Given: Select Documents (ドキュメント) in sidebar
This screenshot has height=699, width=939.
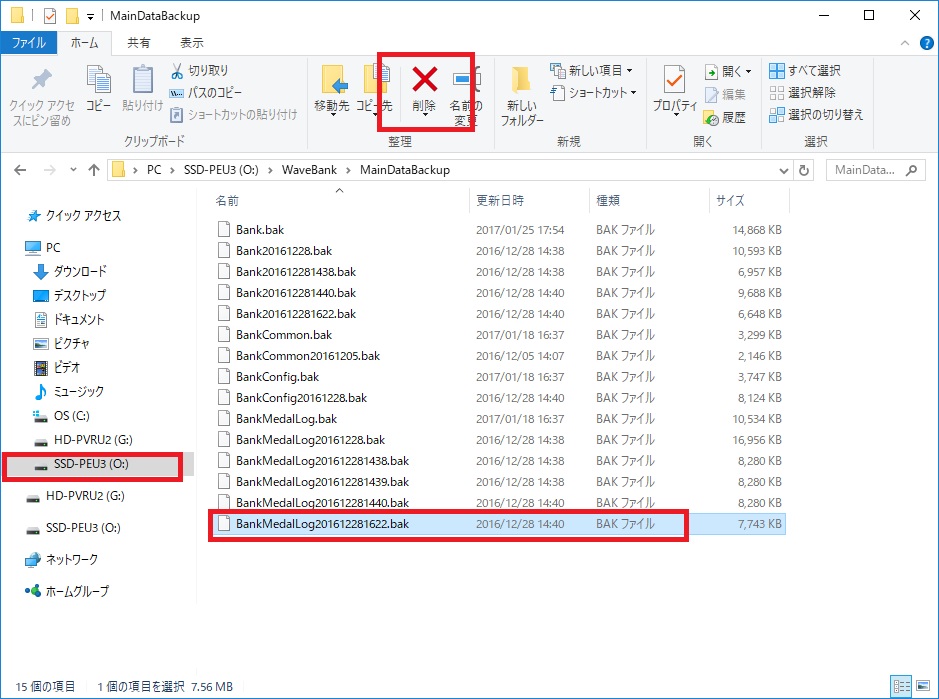Looking at the screenshot, I should [69, 319].
